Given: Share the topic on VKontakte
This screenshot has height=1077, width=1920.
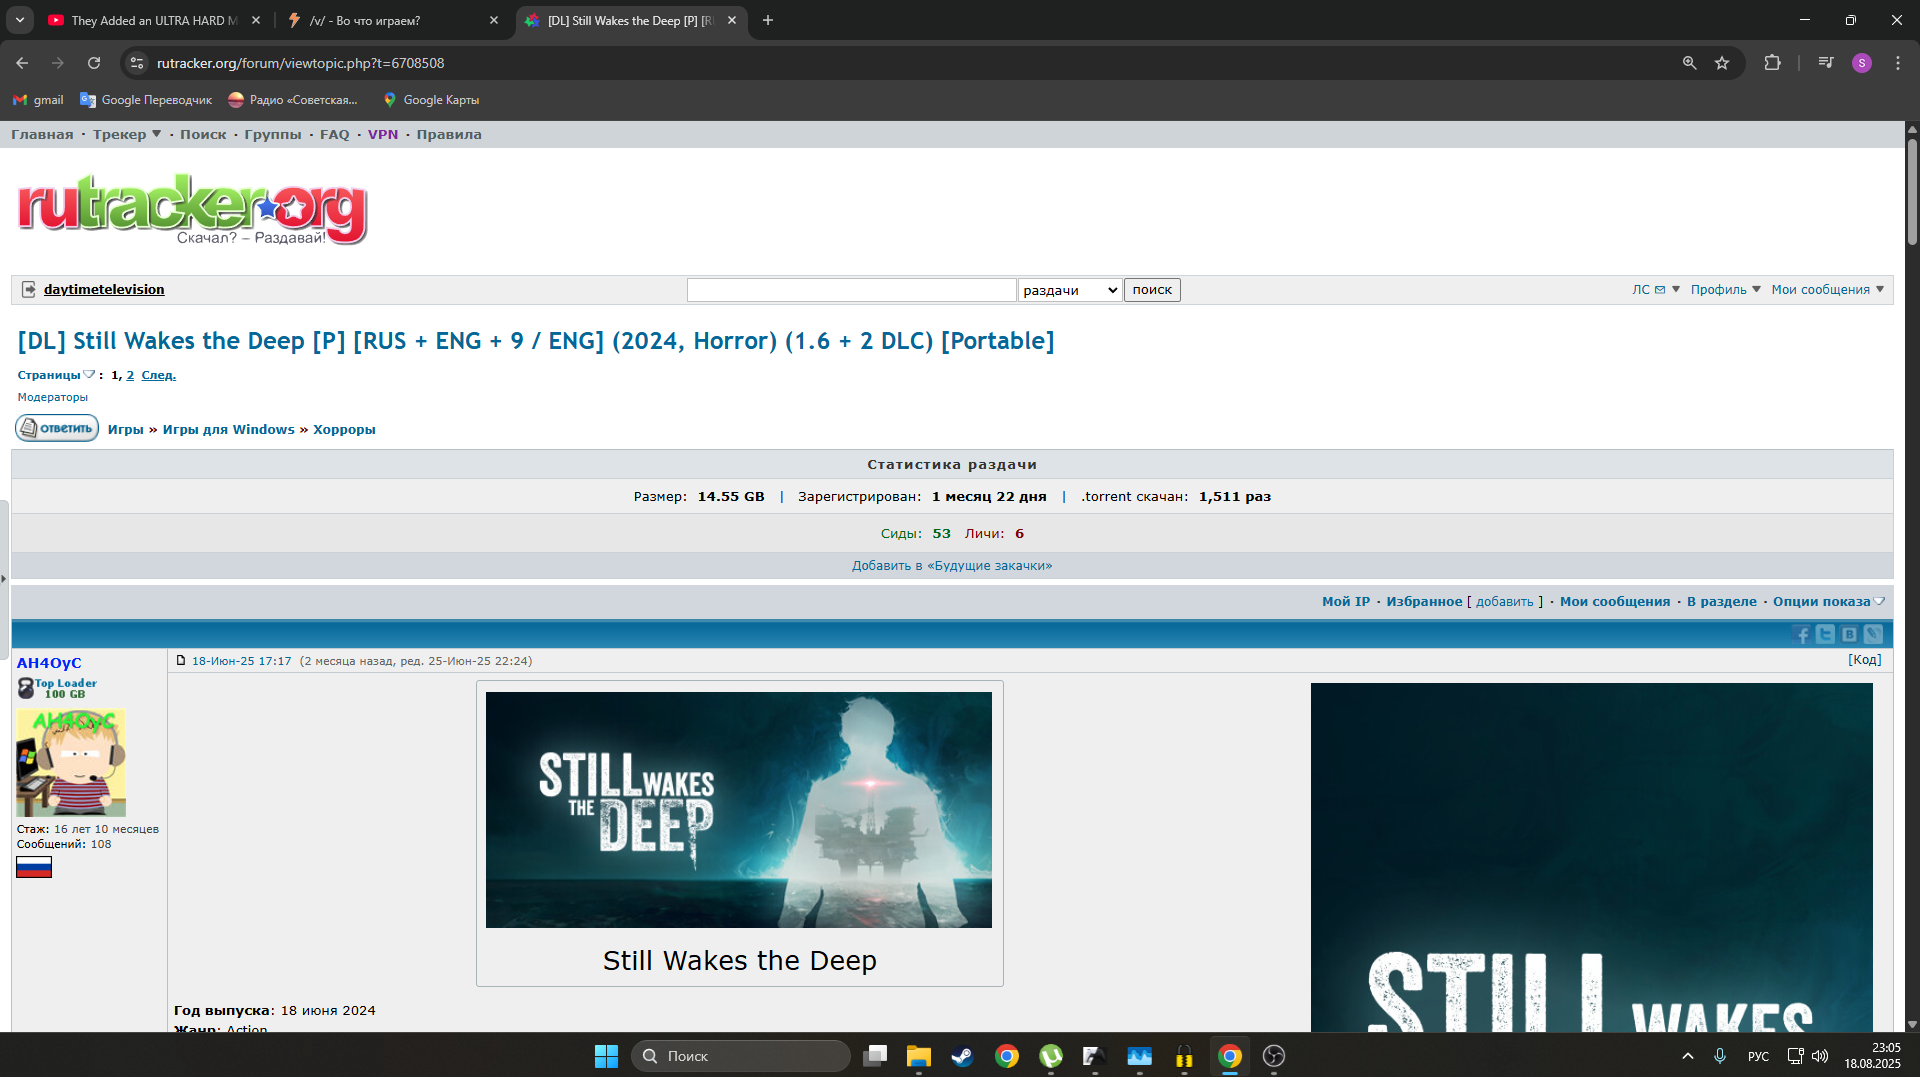Looking at the screenshot, I should tap(1850, 634).
